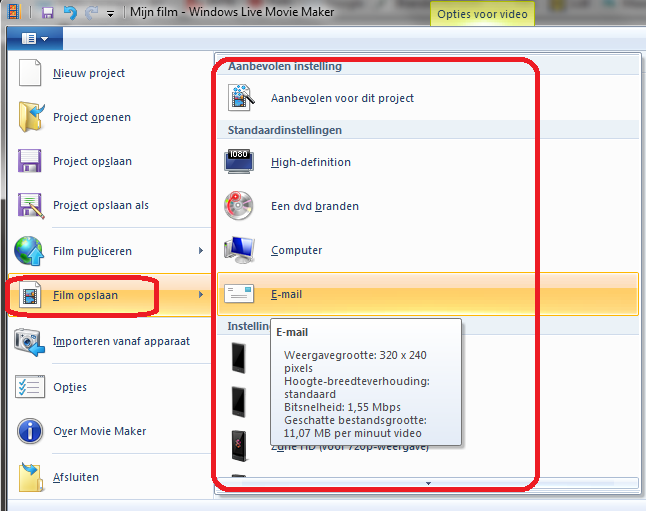
Task: Click the first black phone device icon
Action: coord(239,358)
